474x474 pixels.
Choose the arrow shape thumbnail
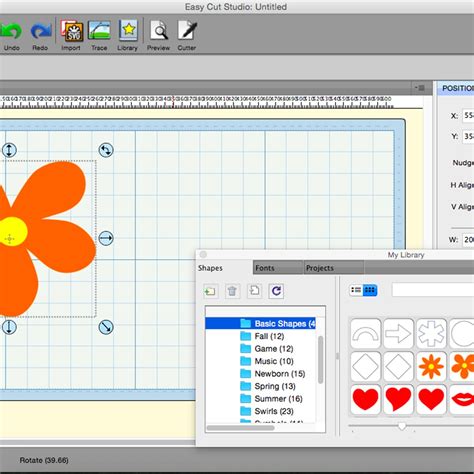coord(398,333)
